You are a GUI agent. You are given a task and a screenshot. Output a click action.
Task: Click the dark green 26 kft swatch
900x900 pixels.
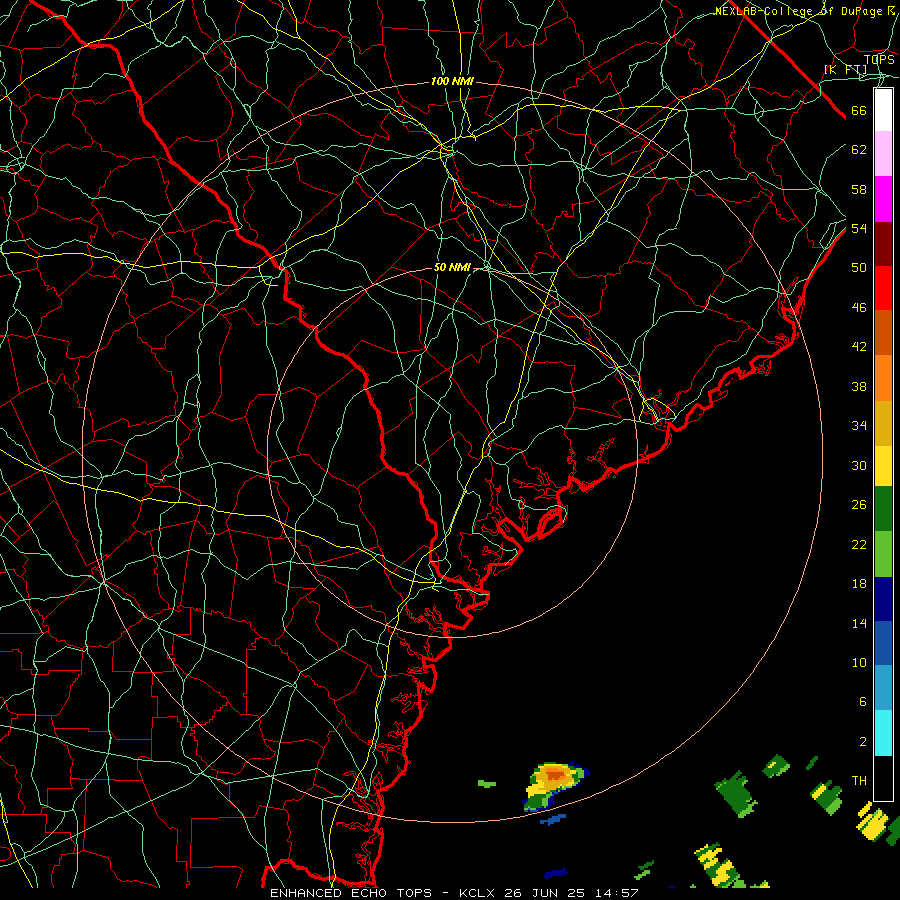pyautogui.click(x=883, y=509)
